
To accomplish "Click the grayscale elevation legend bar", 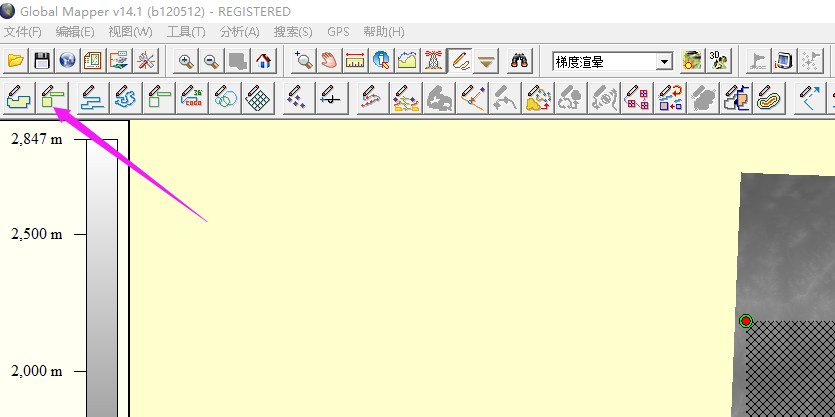I will coord(102,277).
